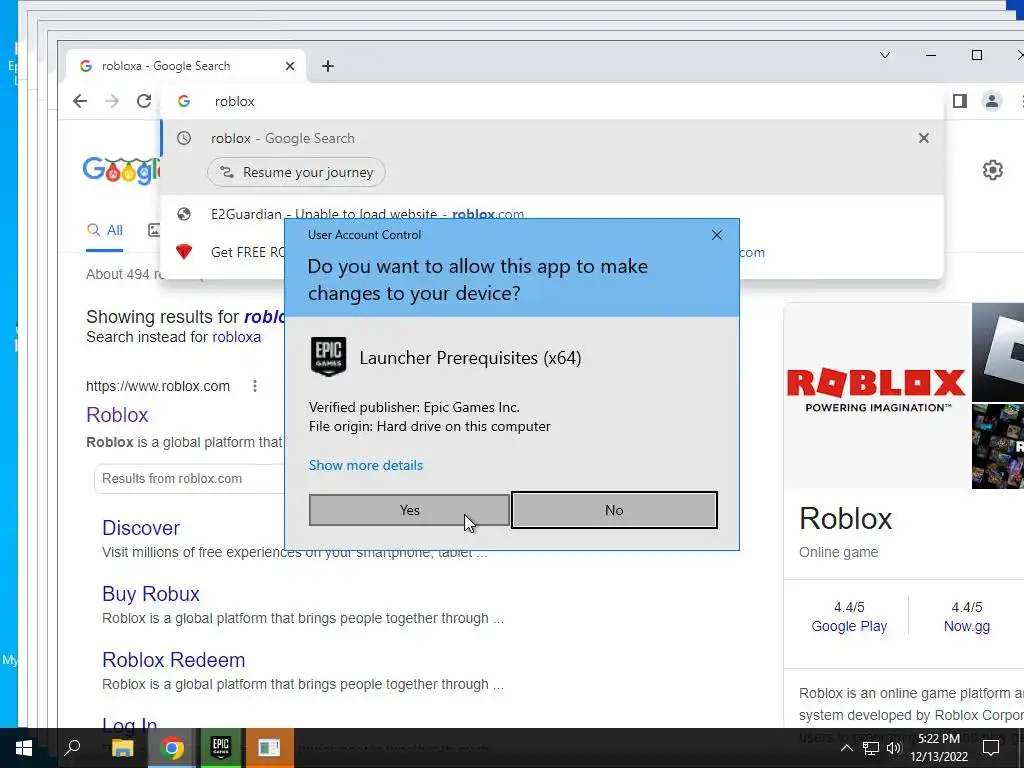
Task: Open the Now.gg rating link
Action: [967, 626]
